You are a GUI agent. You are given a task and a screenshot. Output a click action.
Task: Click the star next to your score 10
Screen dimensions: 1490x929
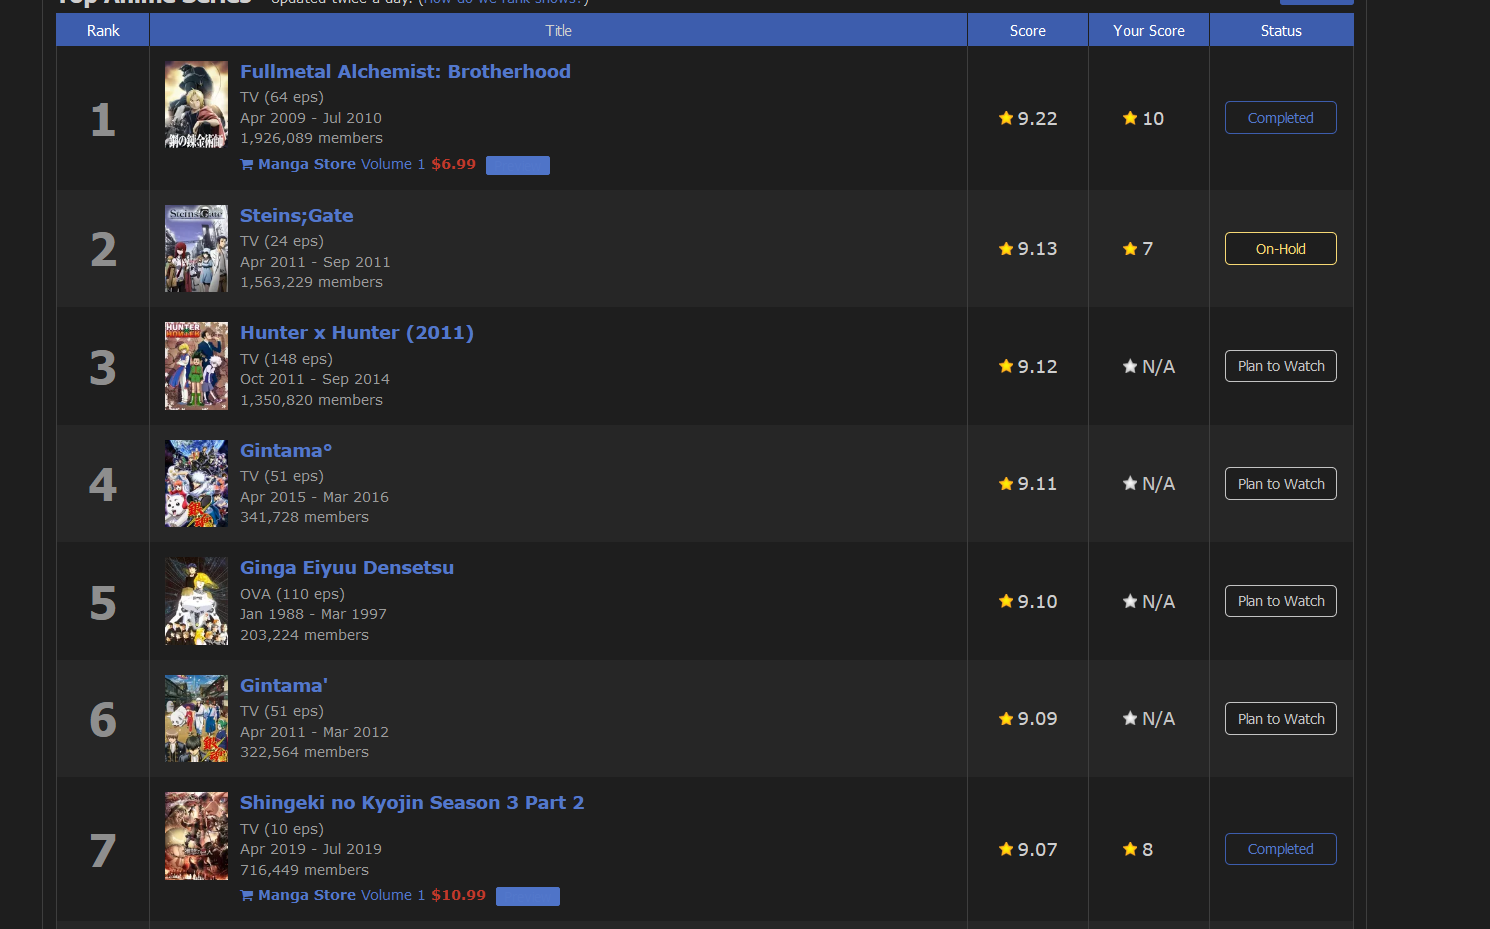pyautogui.click(x=1130, y=118)
